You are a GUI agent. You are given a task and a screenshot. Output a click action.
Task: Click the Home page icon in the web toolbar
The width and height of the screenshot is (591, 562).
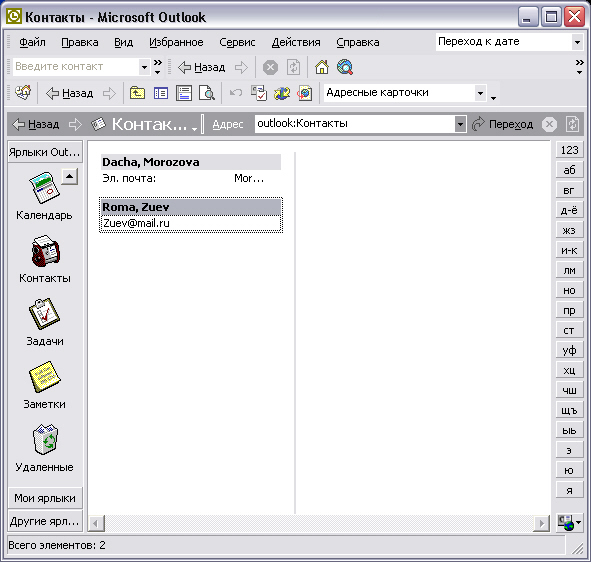[x=322, y=67]
